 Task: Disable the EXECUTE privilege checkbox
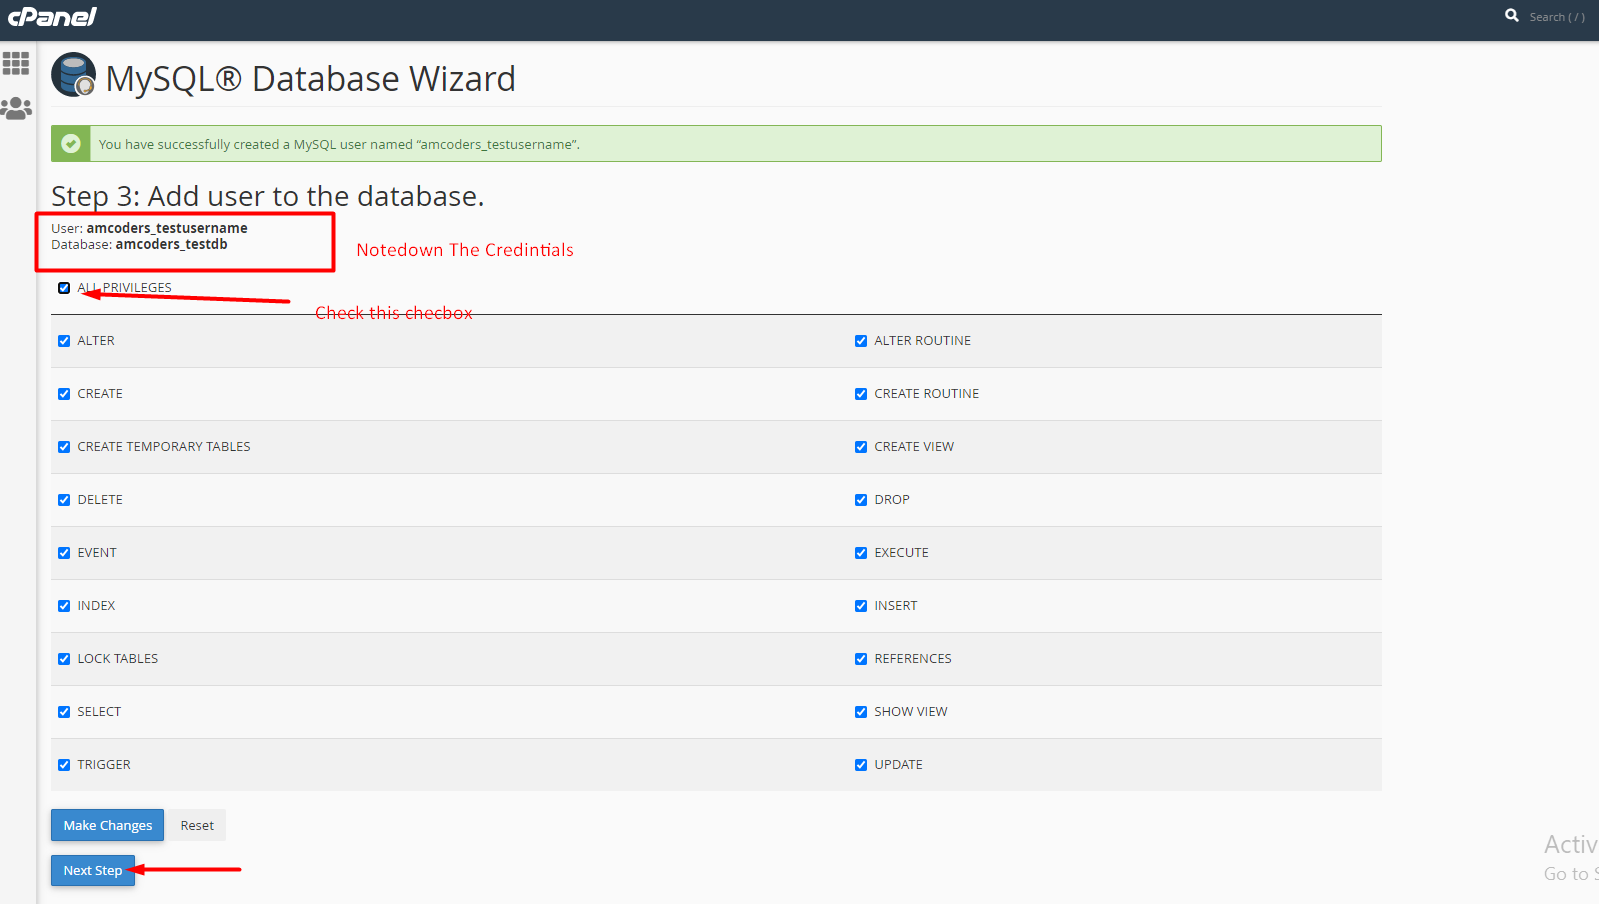[861, 553]
